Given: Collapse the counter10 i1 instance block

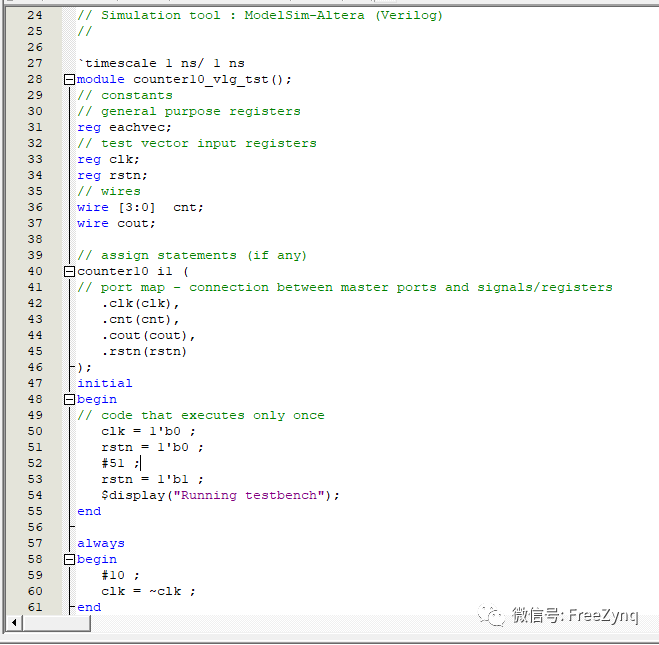Looking at the screenshot, I should pyautogui.click(x=69, y=271).
